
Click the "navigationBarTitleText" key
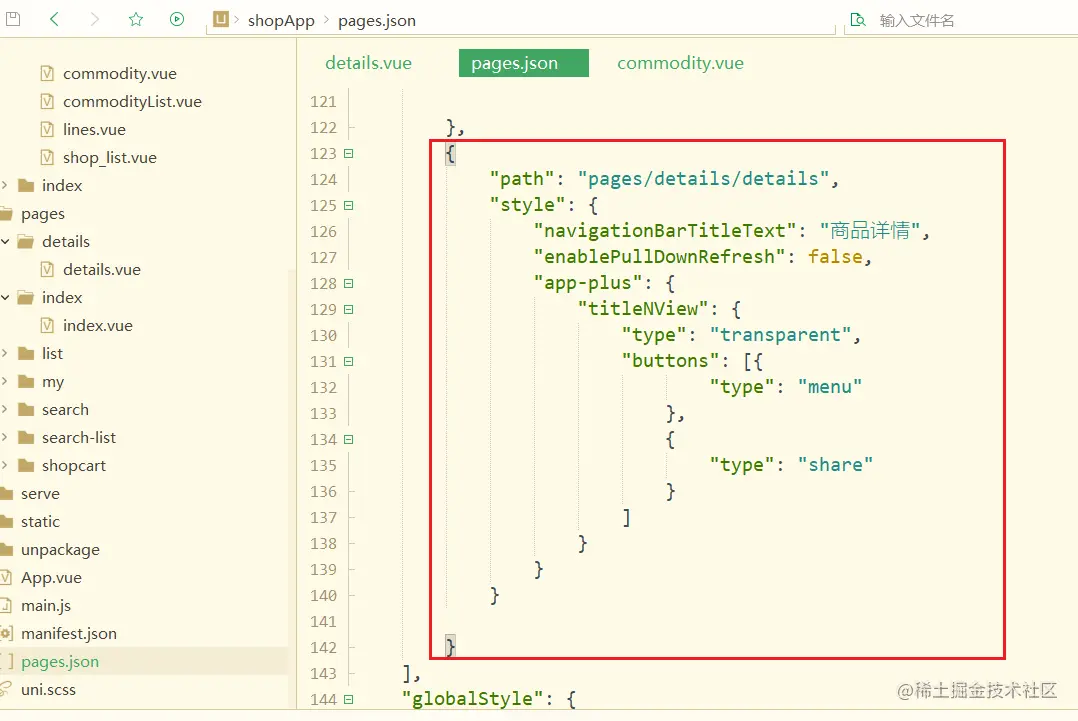coord(665,231)
